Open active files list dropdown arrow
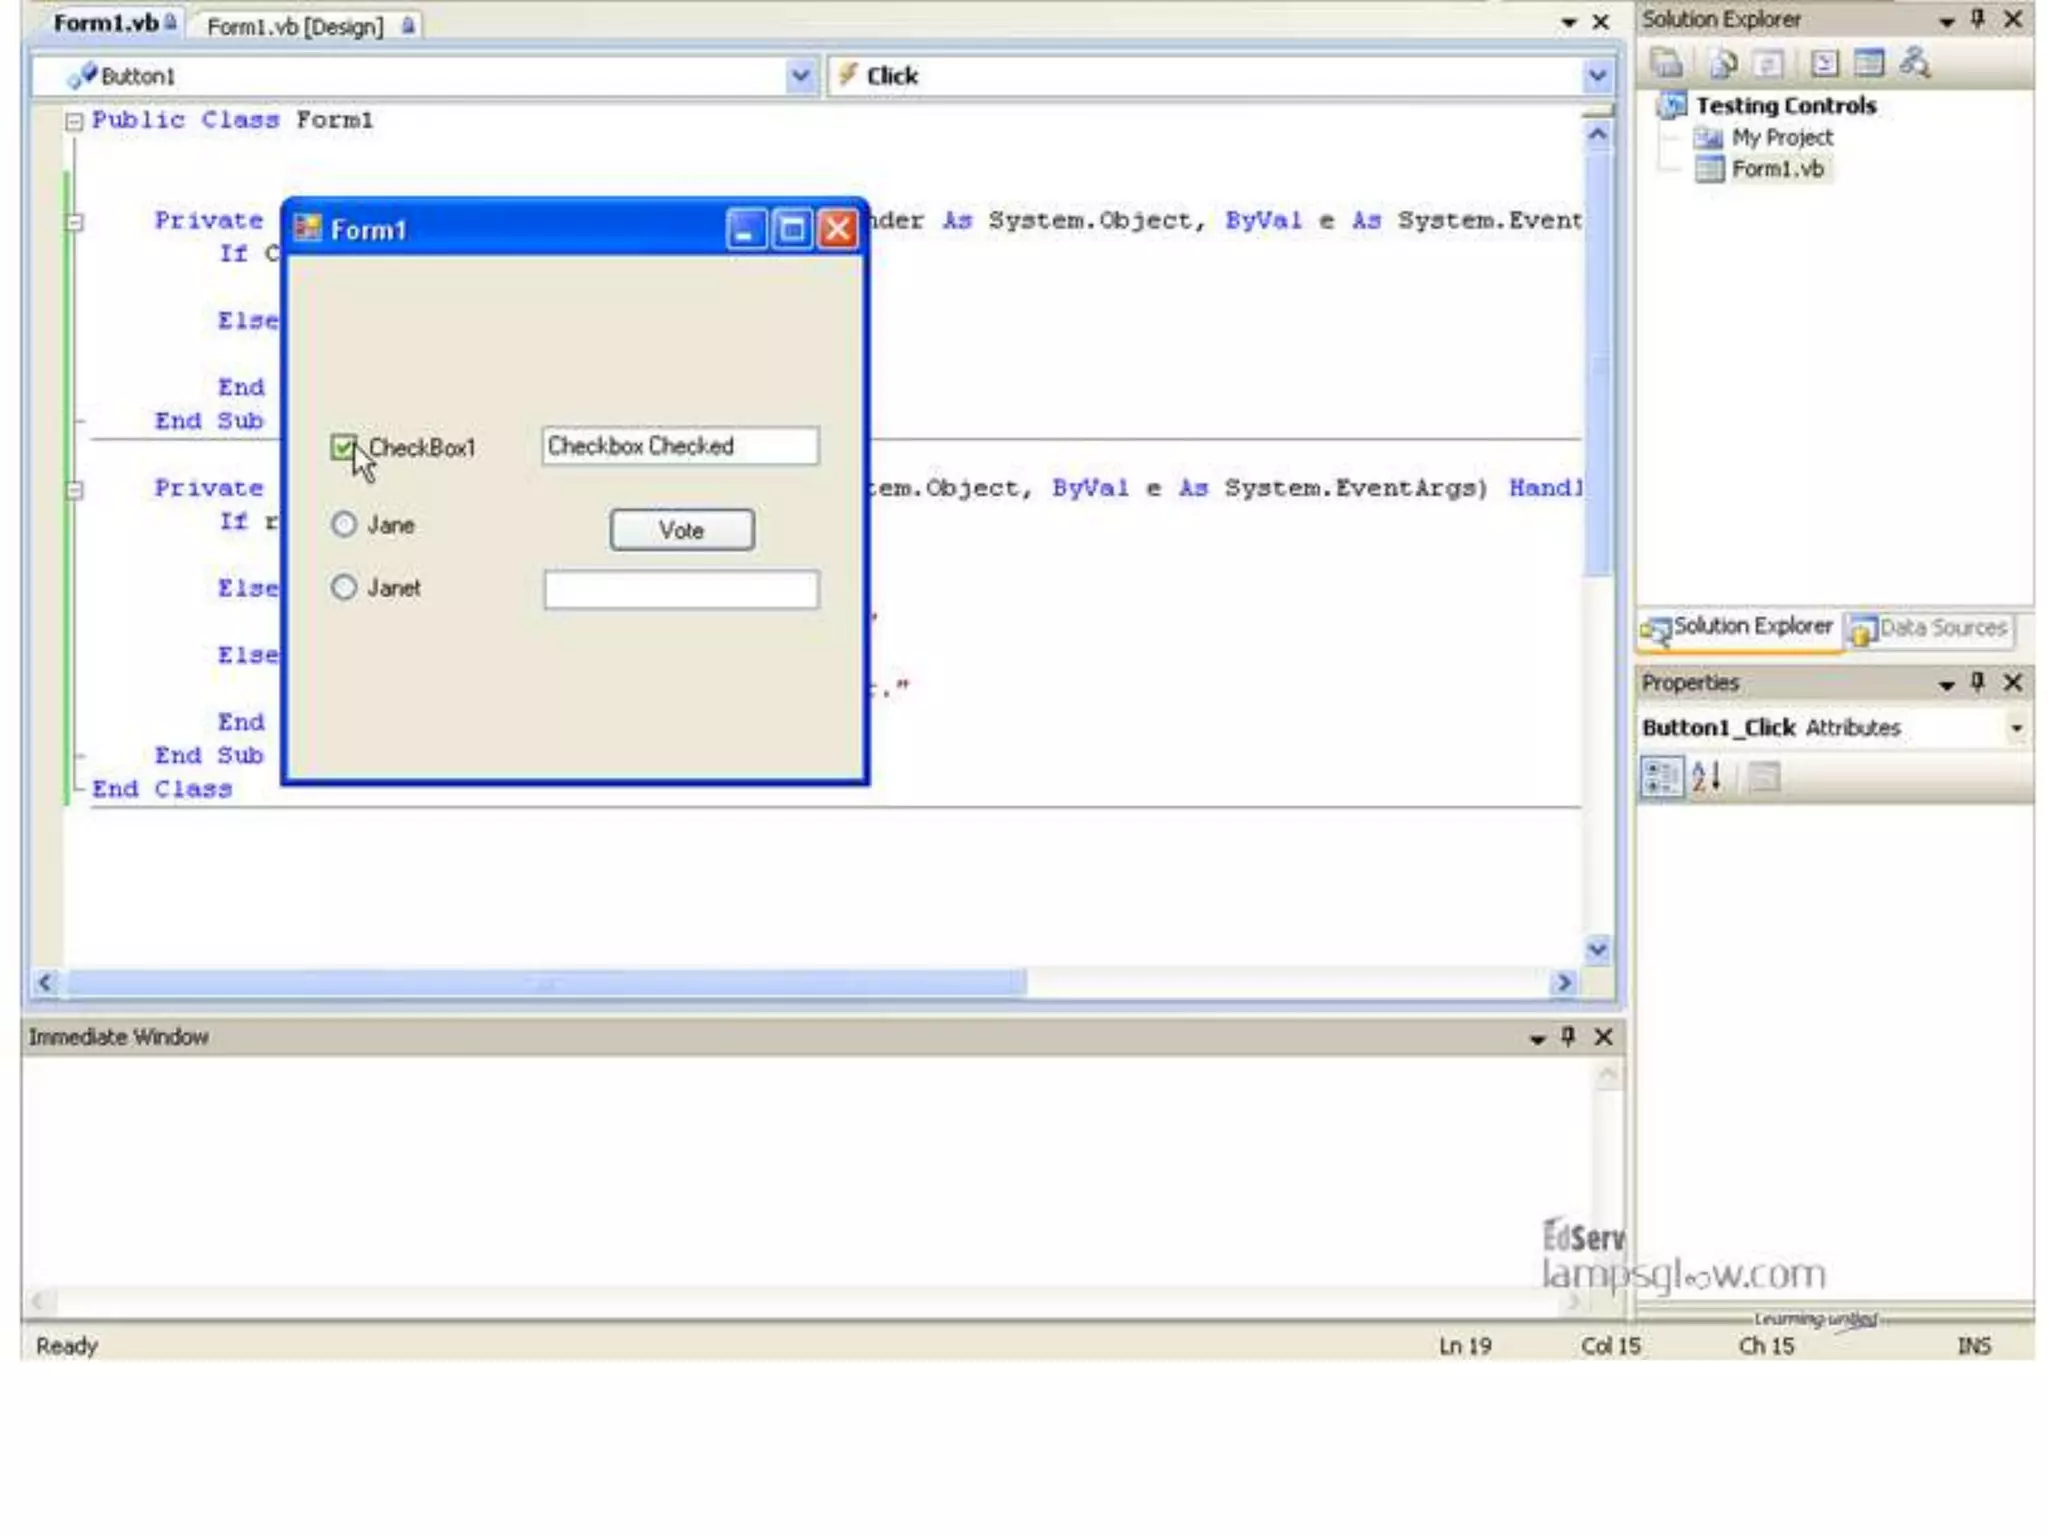The height and width of the screenshot is (1536, 2048). coord(1568,23)
